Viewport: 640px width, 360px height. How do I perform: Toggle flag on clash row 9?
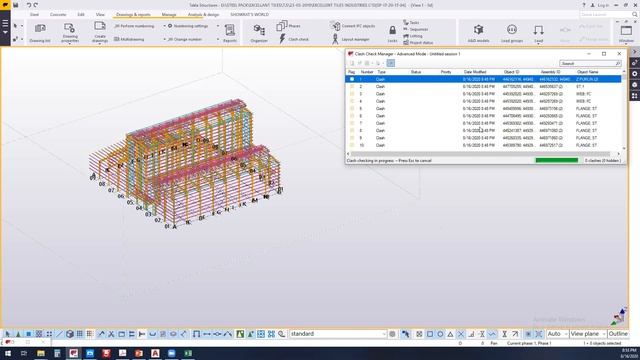pos(352,138)
